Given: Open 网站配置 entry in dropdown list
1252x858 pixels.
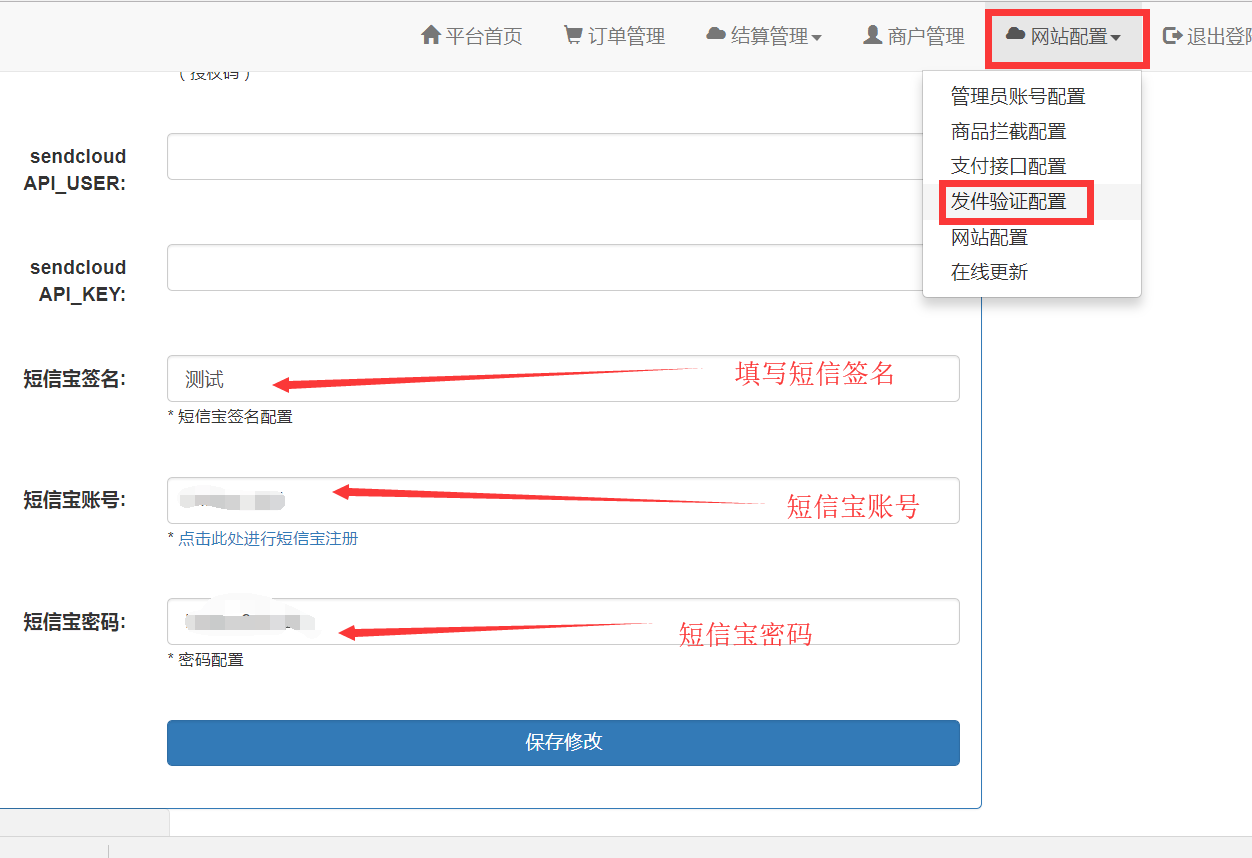Looking at the screenshot, I should pyautogui.click(x=989, y=237).
